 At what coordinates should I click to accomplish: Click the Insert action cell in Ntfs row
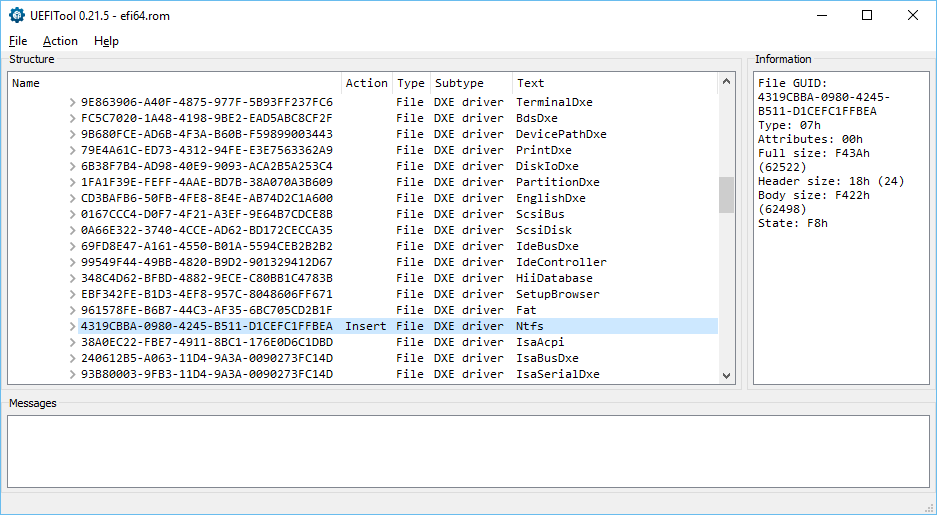pyautogui.click(x=366, y=326)
